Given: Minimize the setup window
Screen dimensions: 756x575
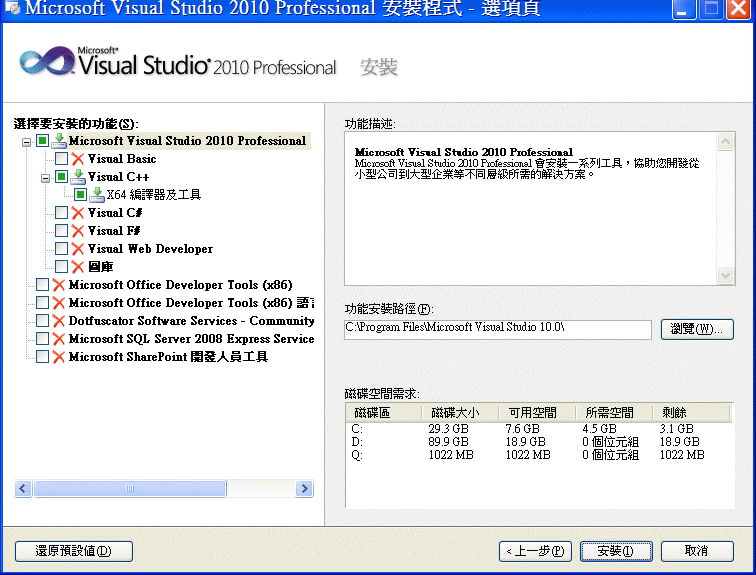Looking at the screenshot, I should [x=683, y=9].
